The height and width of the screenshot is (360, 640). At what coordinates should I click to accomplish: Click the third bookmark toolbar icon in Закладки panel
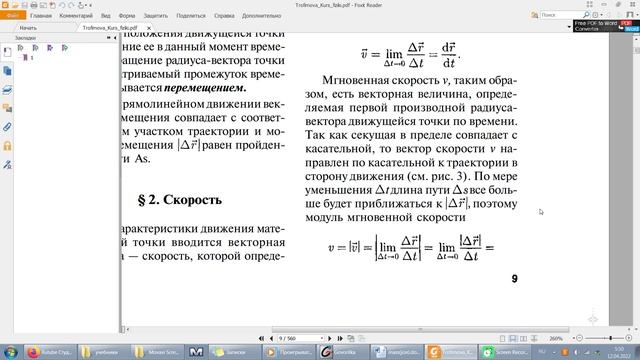(x=50, y=48)
